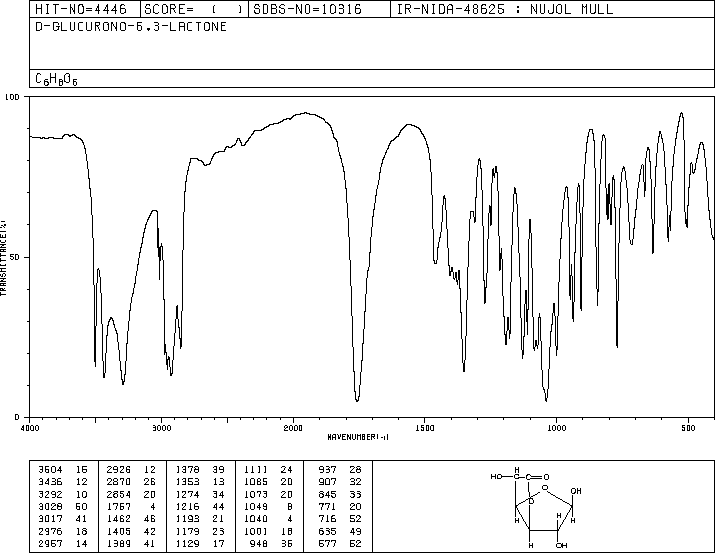
Task: Select peak 3292 in the table
Action: (50, 494)
